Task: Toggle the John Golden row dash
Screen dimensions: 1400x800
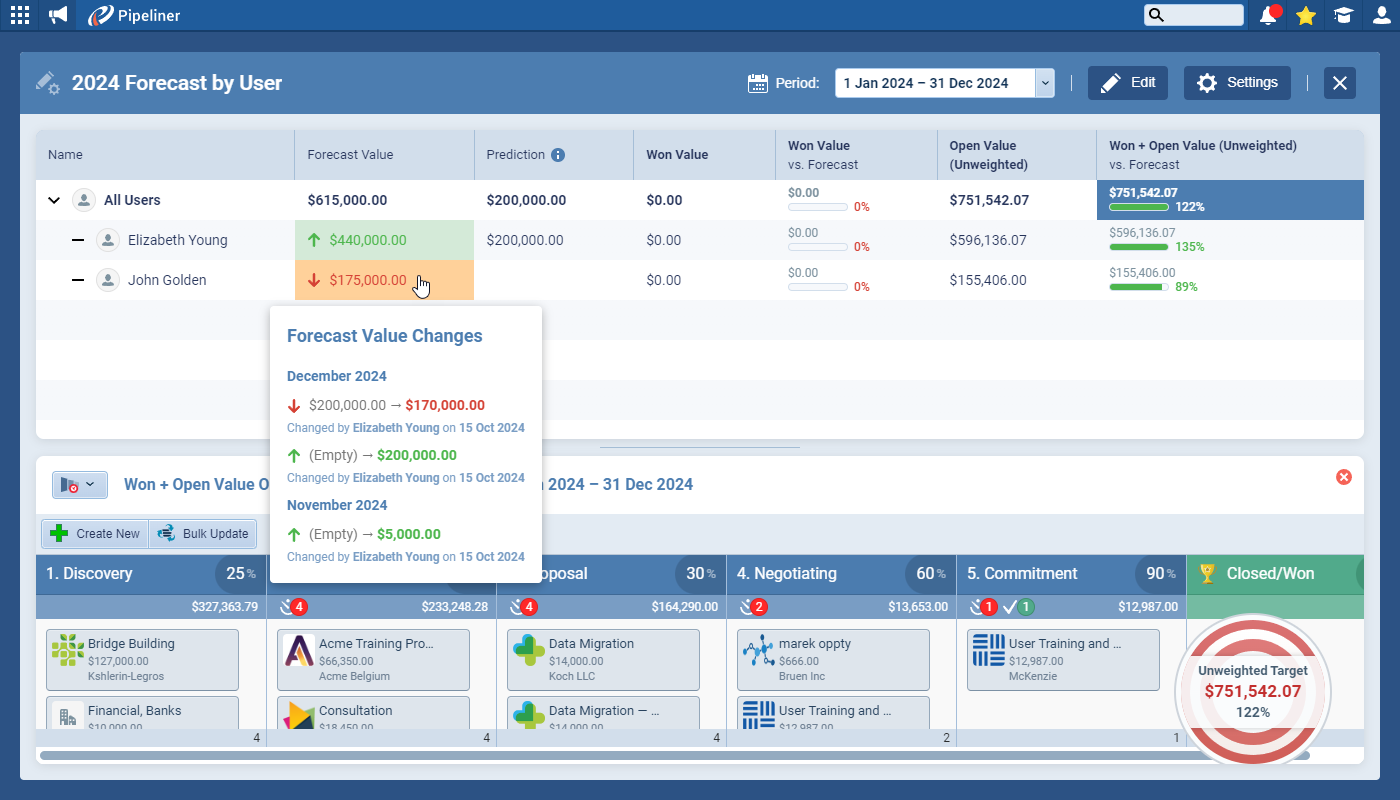Action: pos(78,280)
